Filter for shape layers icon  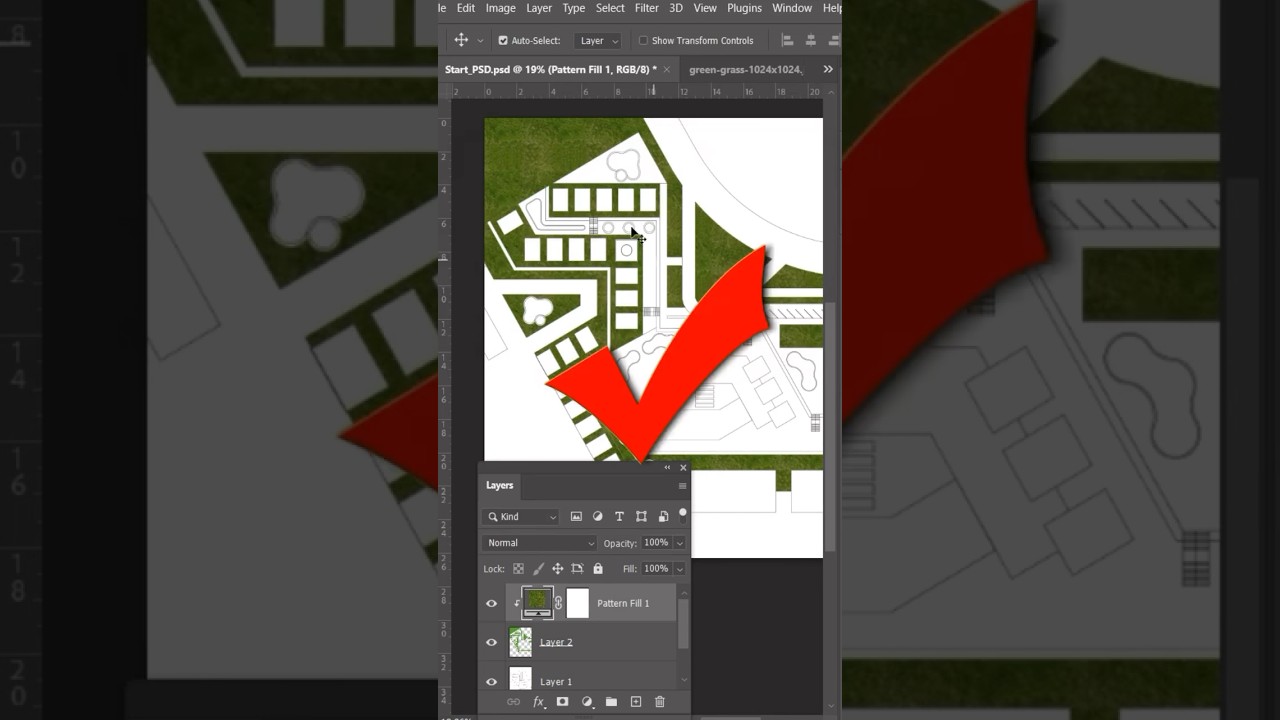[641, 517]
